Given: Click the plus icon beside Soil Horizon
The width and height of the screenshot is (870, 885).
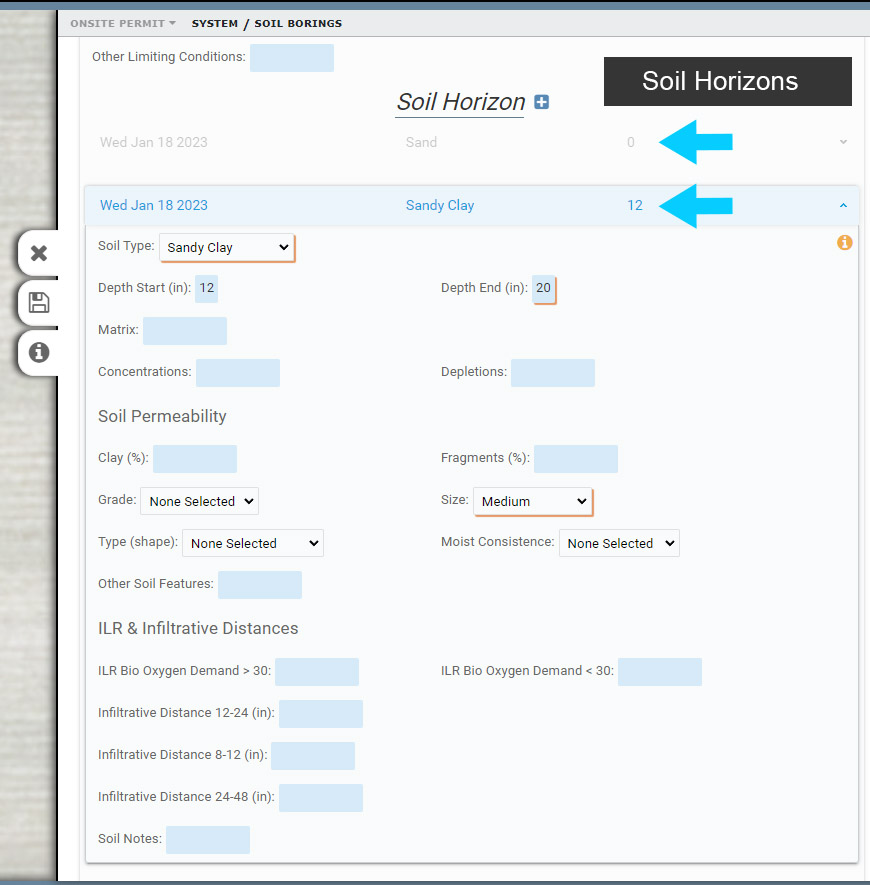Looking at the screenshot, I should click(x=541, y=102).
